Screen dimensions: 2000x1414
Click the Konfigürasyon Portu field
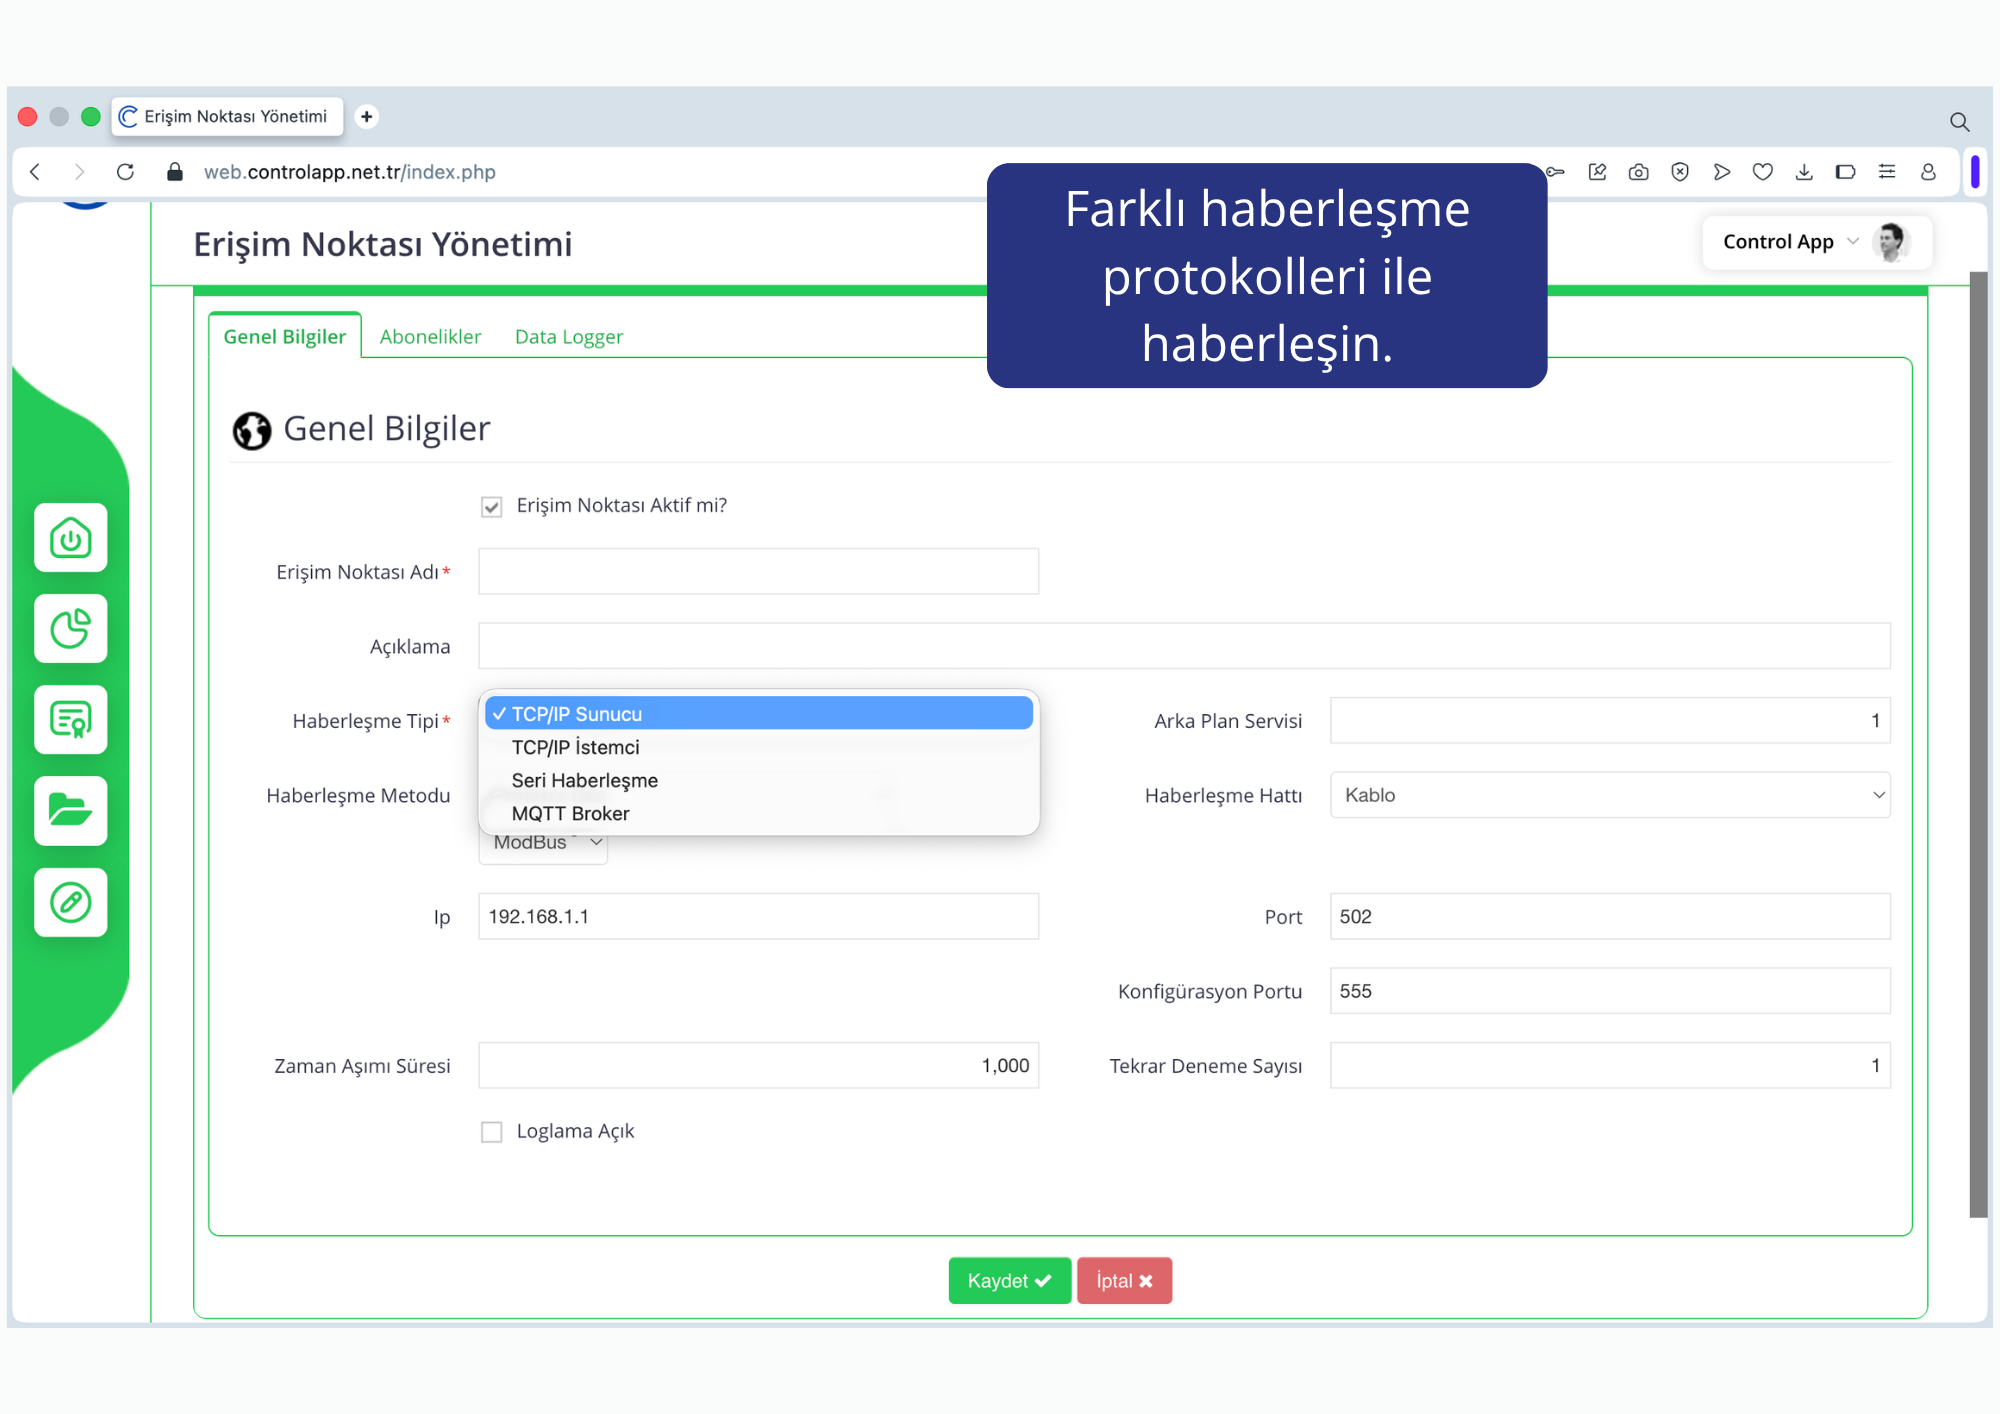pos(1610,991)
